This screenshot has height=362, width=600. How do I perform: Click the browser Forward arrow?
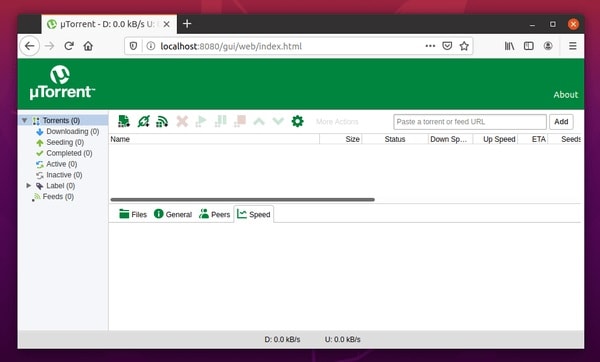coord(49,46)
